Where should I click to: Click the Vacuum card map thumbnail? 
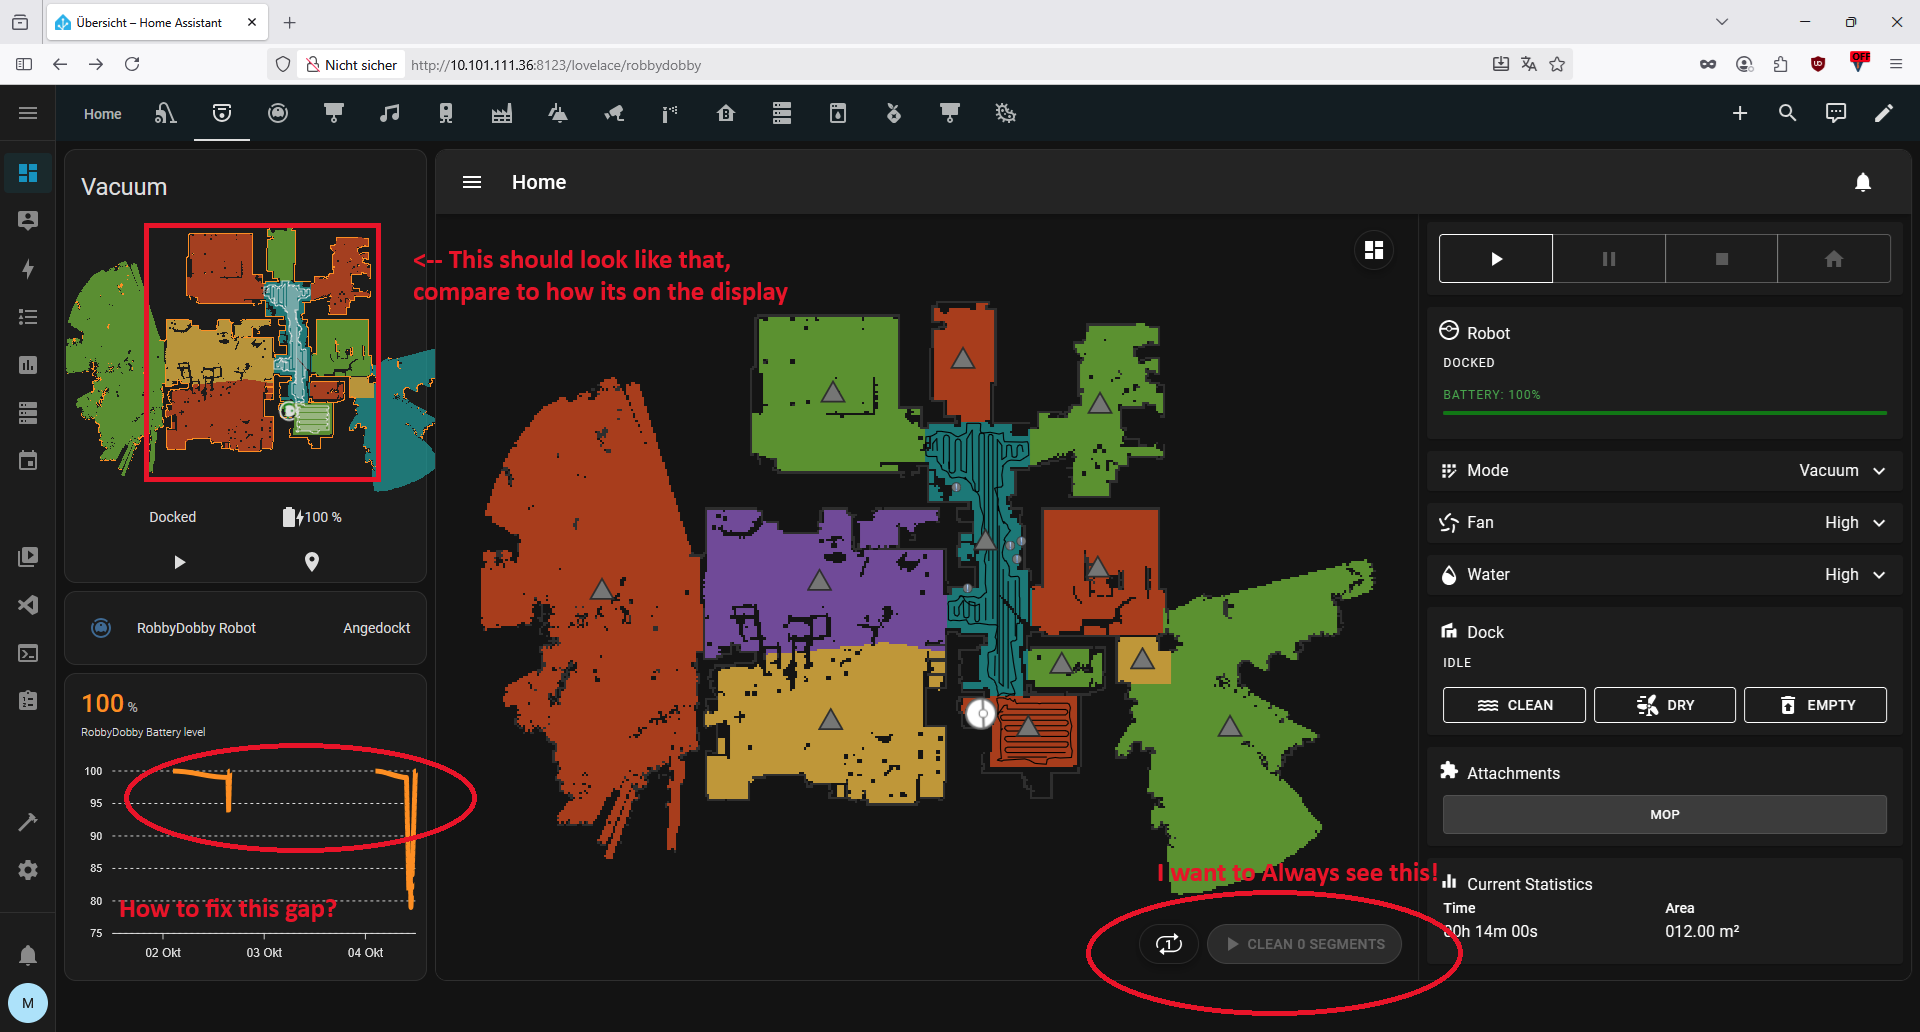250,355
